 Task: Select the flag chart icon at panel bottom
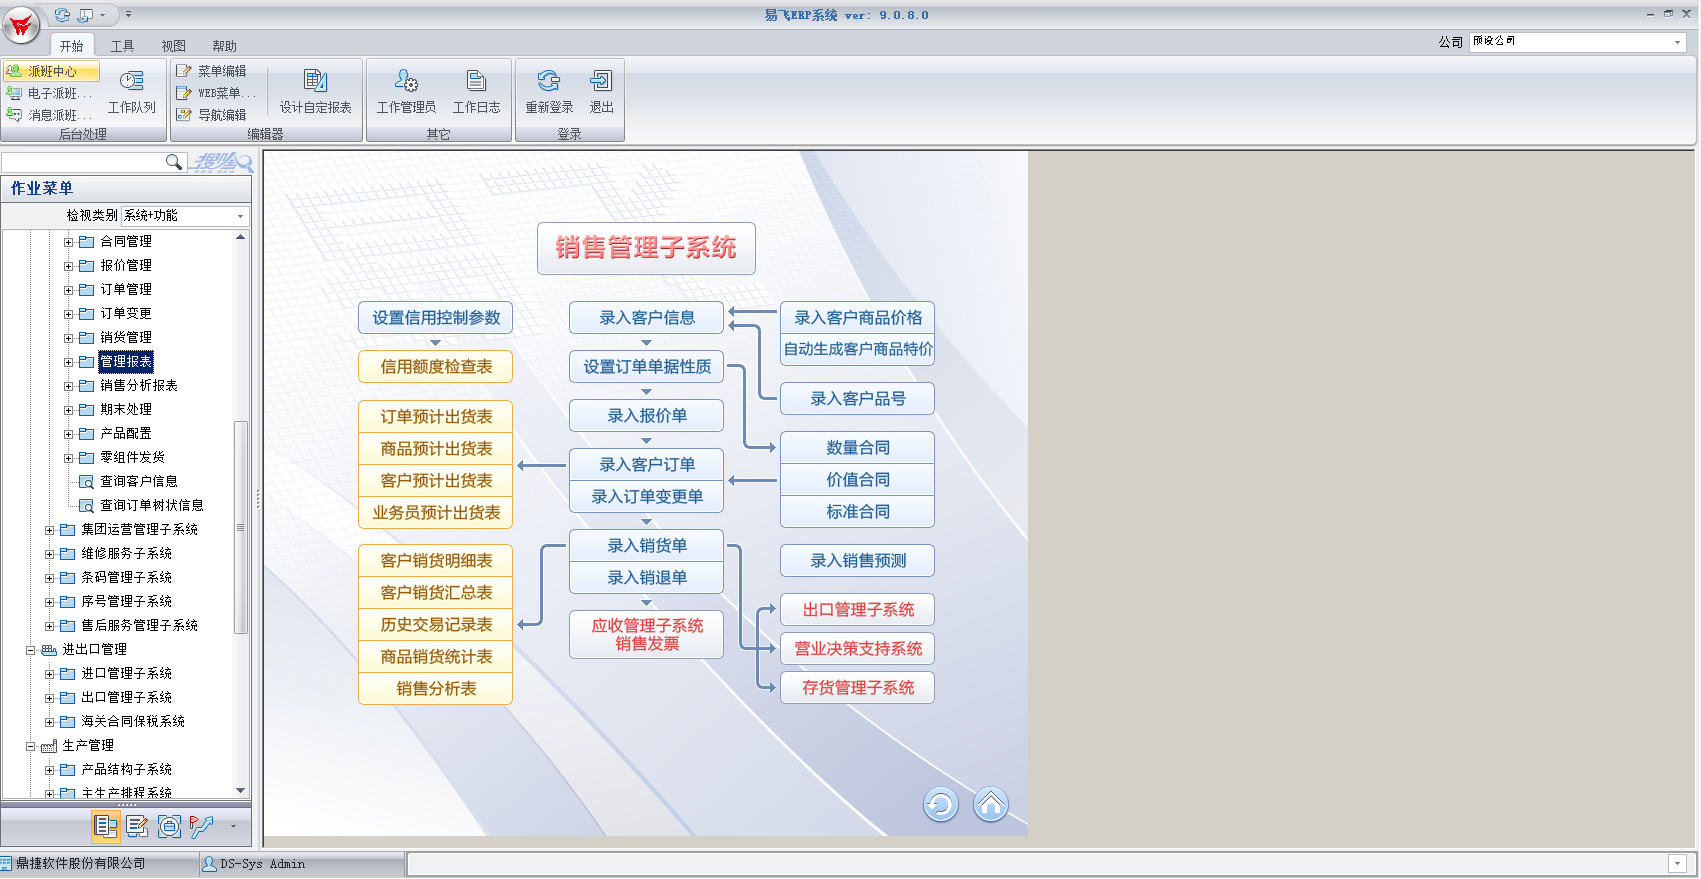[202, 826]
